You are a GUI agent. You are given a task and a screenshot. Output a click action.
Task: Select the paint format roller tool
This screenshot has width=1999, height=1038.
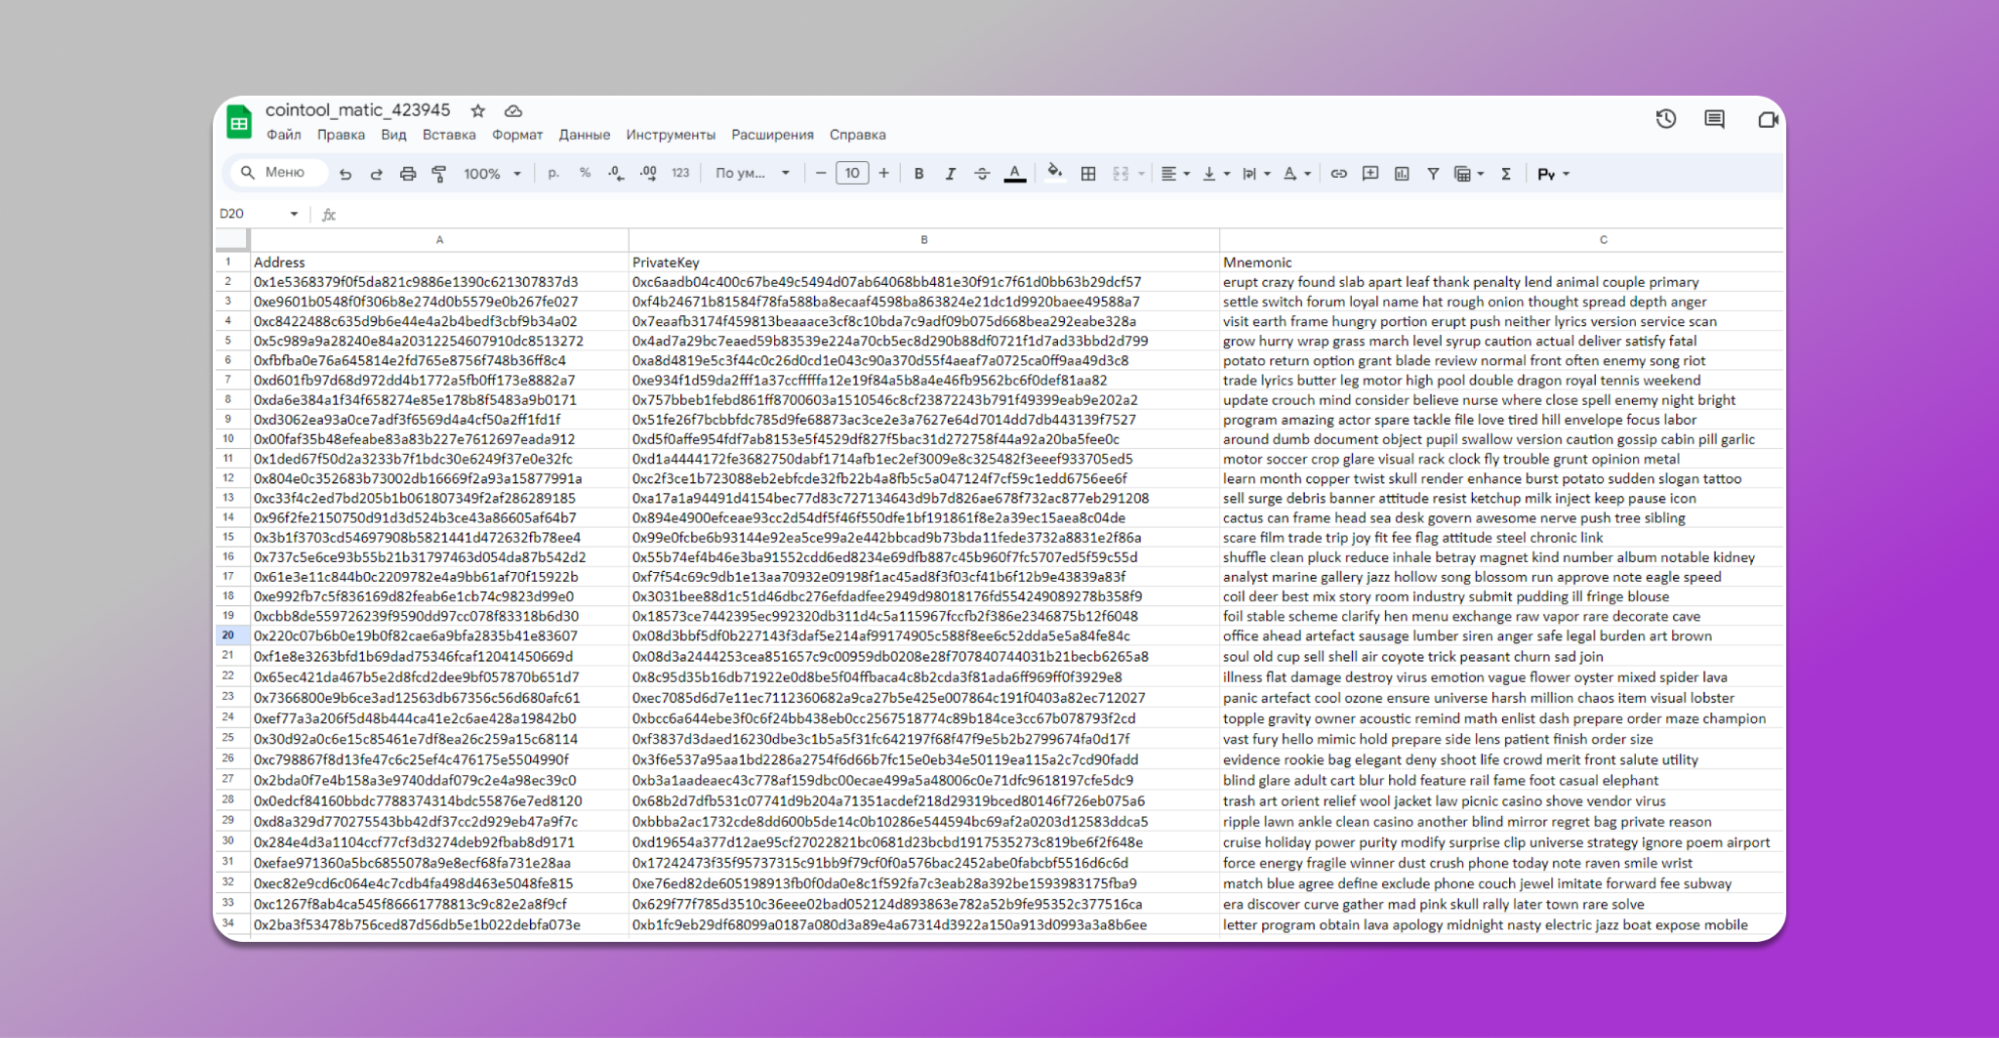pos(439,174)
